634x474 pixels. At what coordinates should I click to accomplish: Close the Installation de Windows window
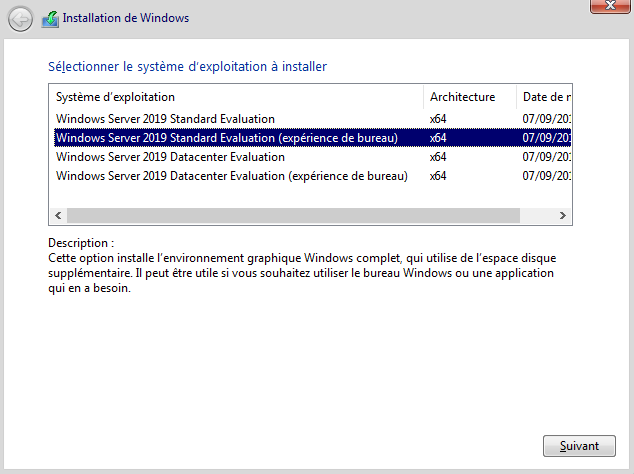point(610,6)
